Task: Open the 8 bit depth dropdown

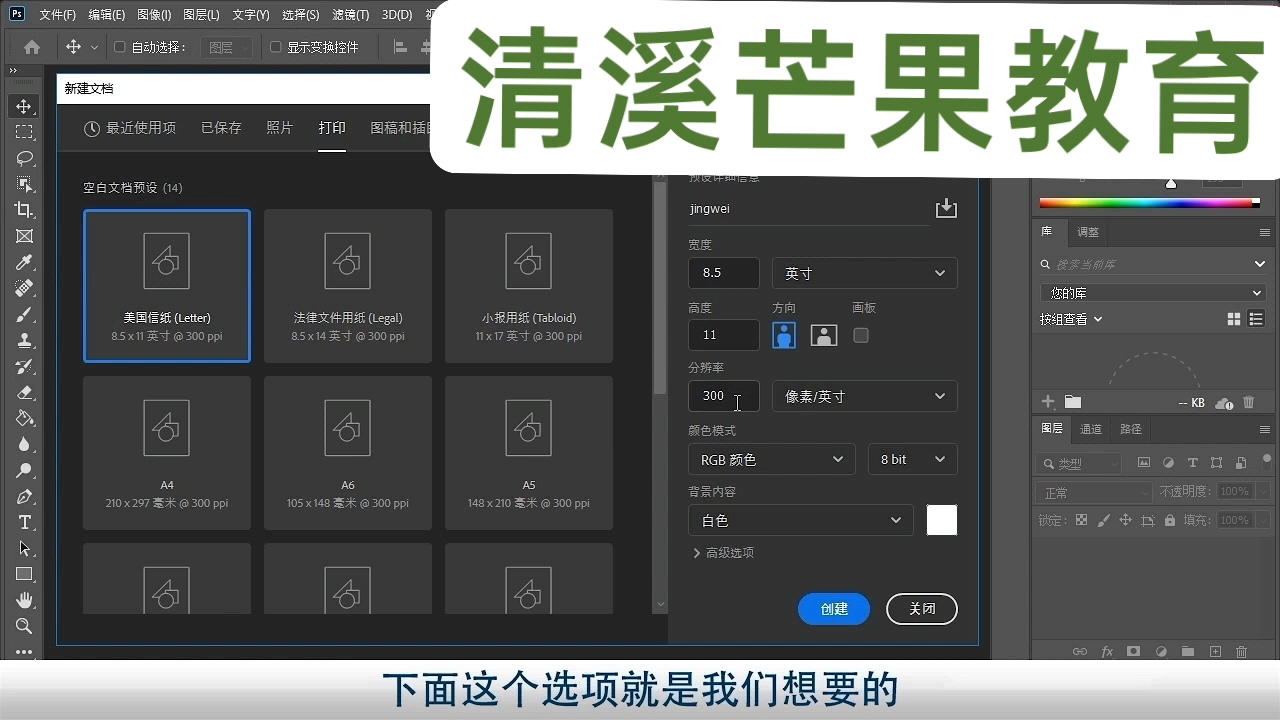Action: 912,459
